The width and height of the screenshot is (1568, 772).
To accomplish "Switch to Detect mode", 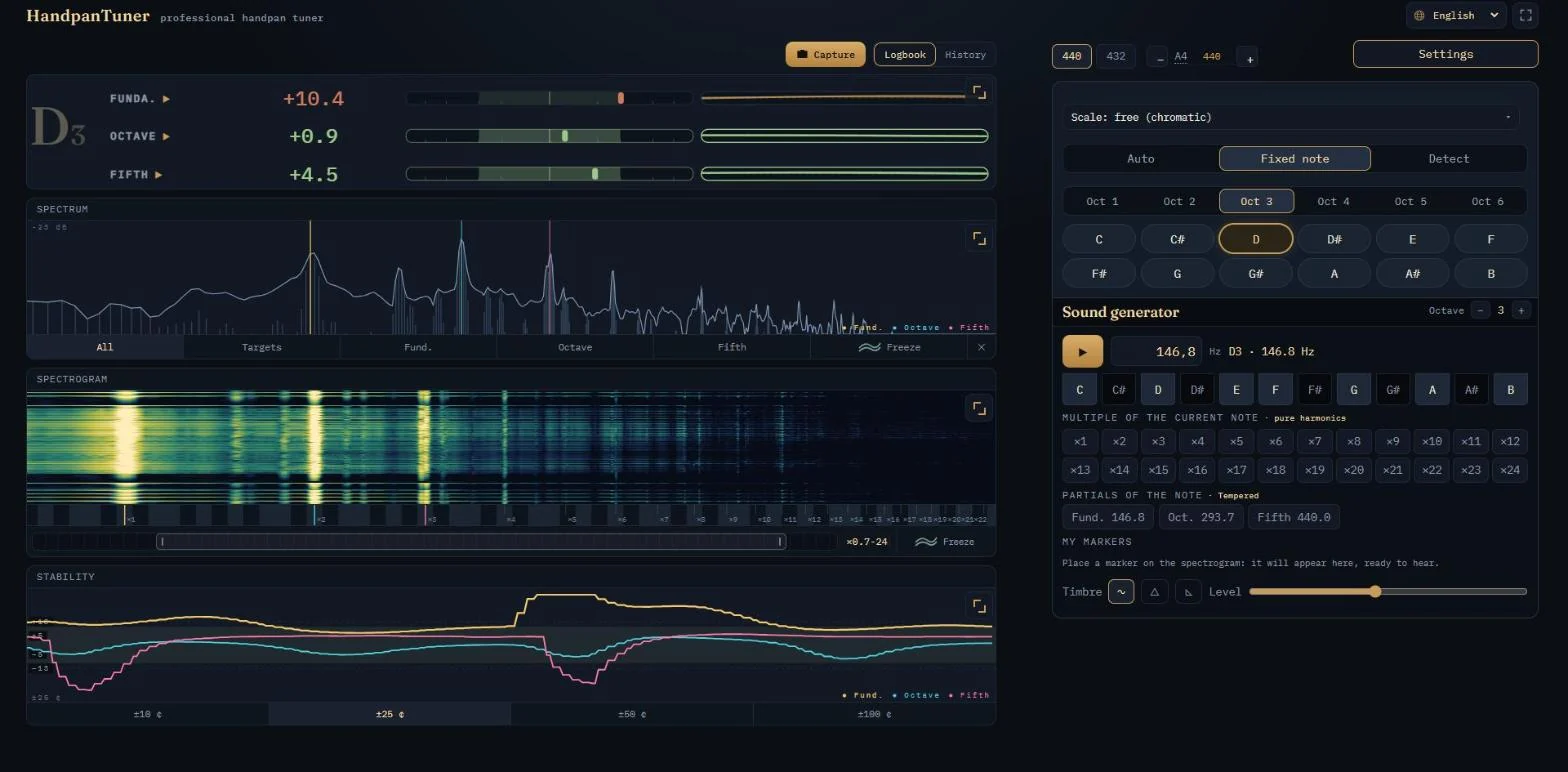I will (1448, 158).
